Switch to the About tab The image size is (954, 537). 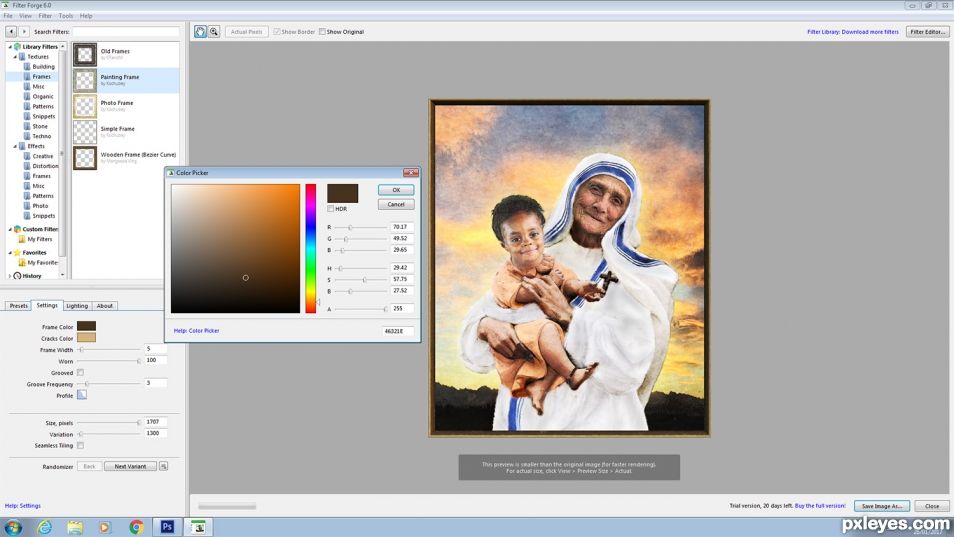click(x=105, y=306)
